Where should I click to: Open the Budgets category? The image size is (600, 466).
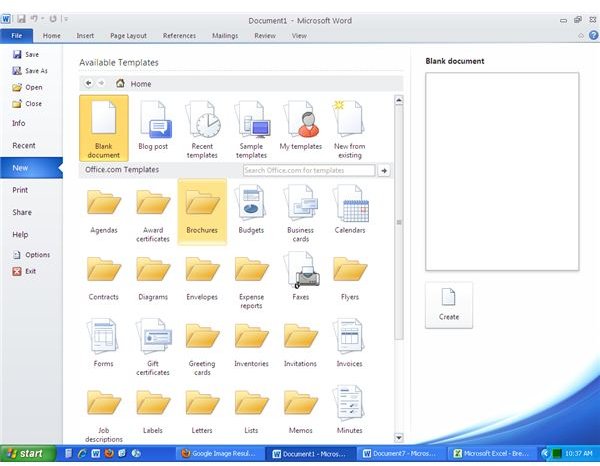click(251, 210)
